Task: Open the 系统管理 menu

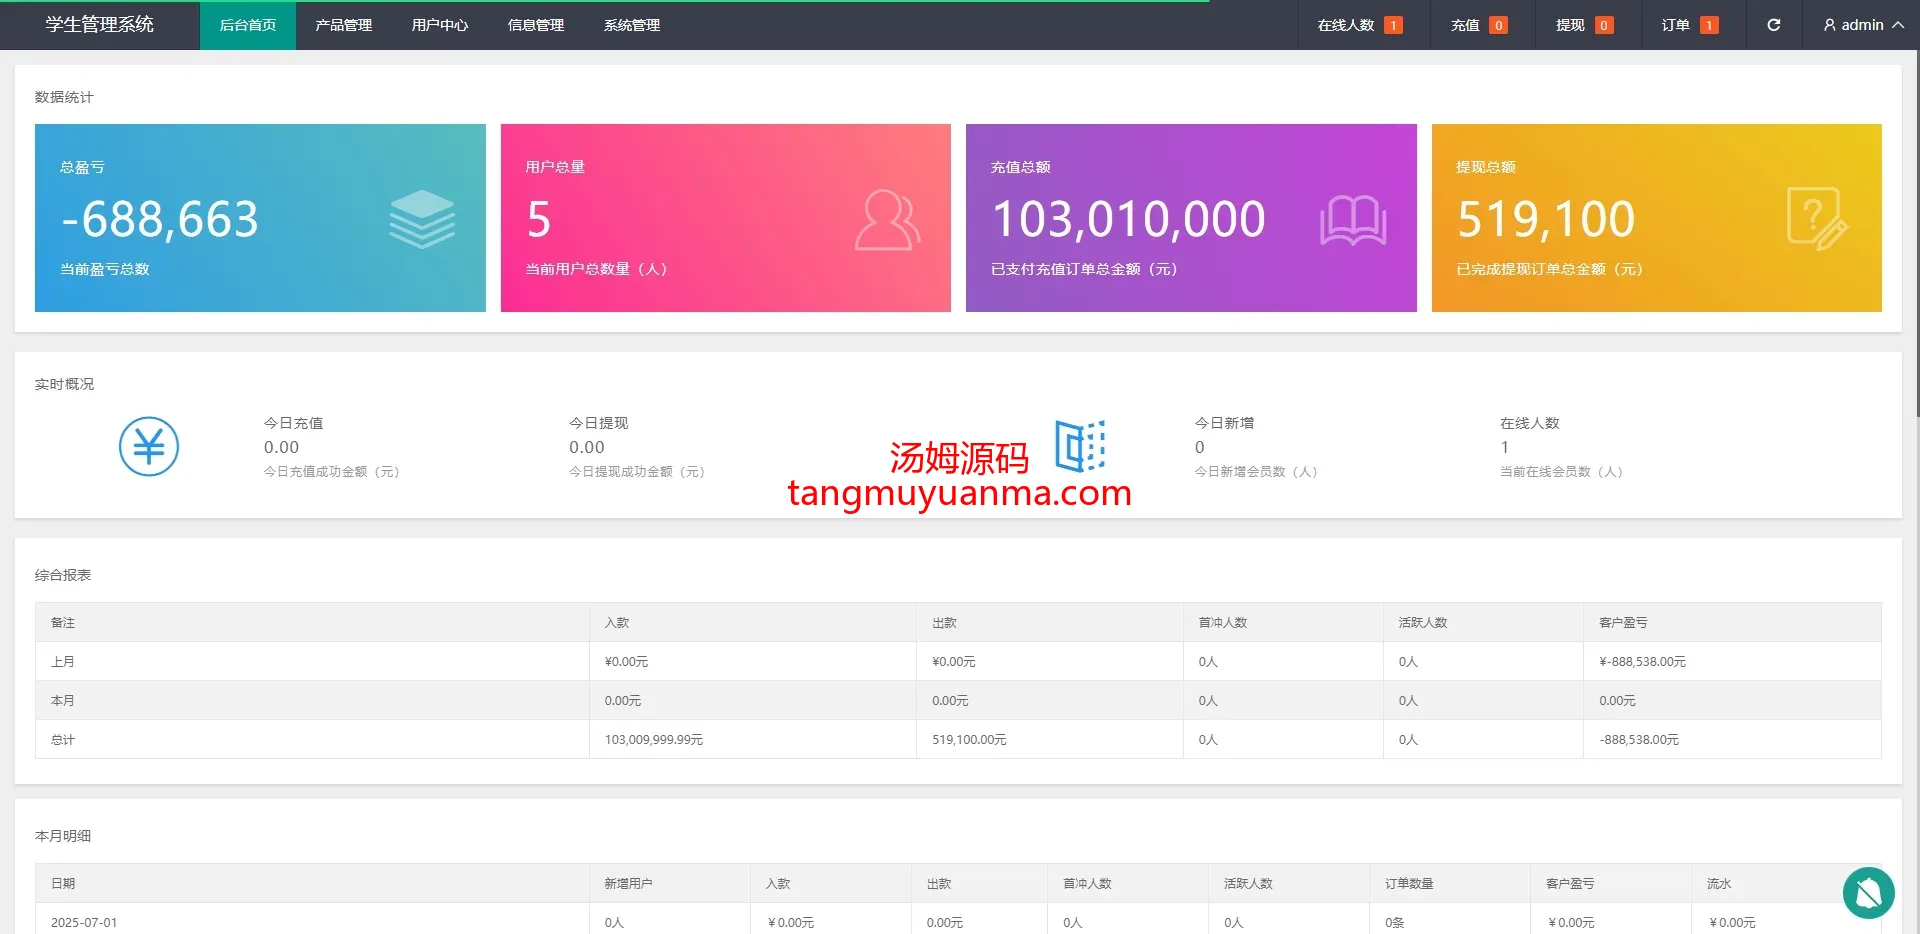Action: pos(632,25)
